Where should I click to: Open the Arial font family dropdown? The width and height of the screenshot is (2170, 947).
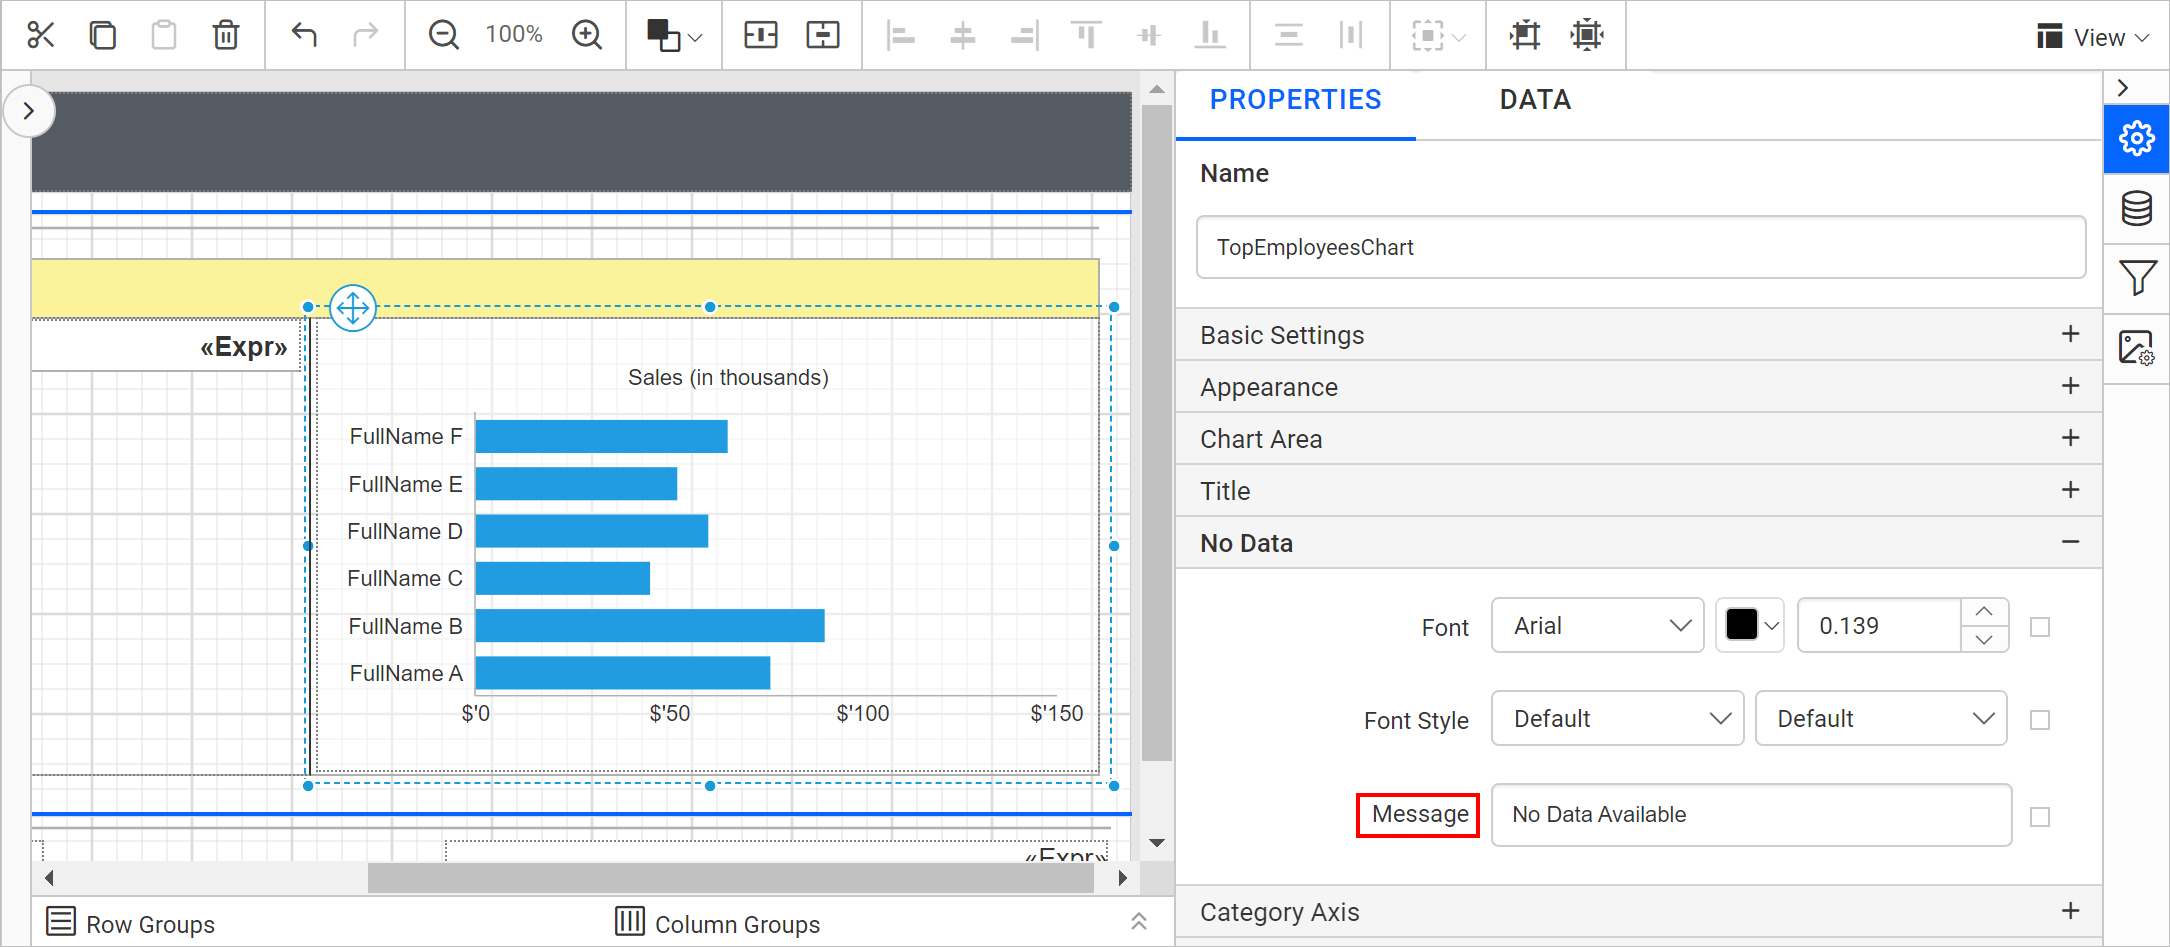pos(1597,626)
